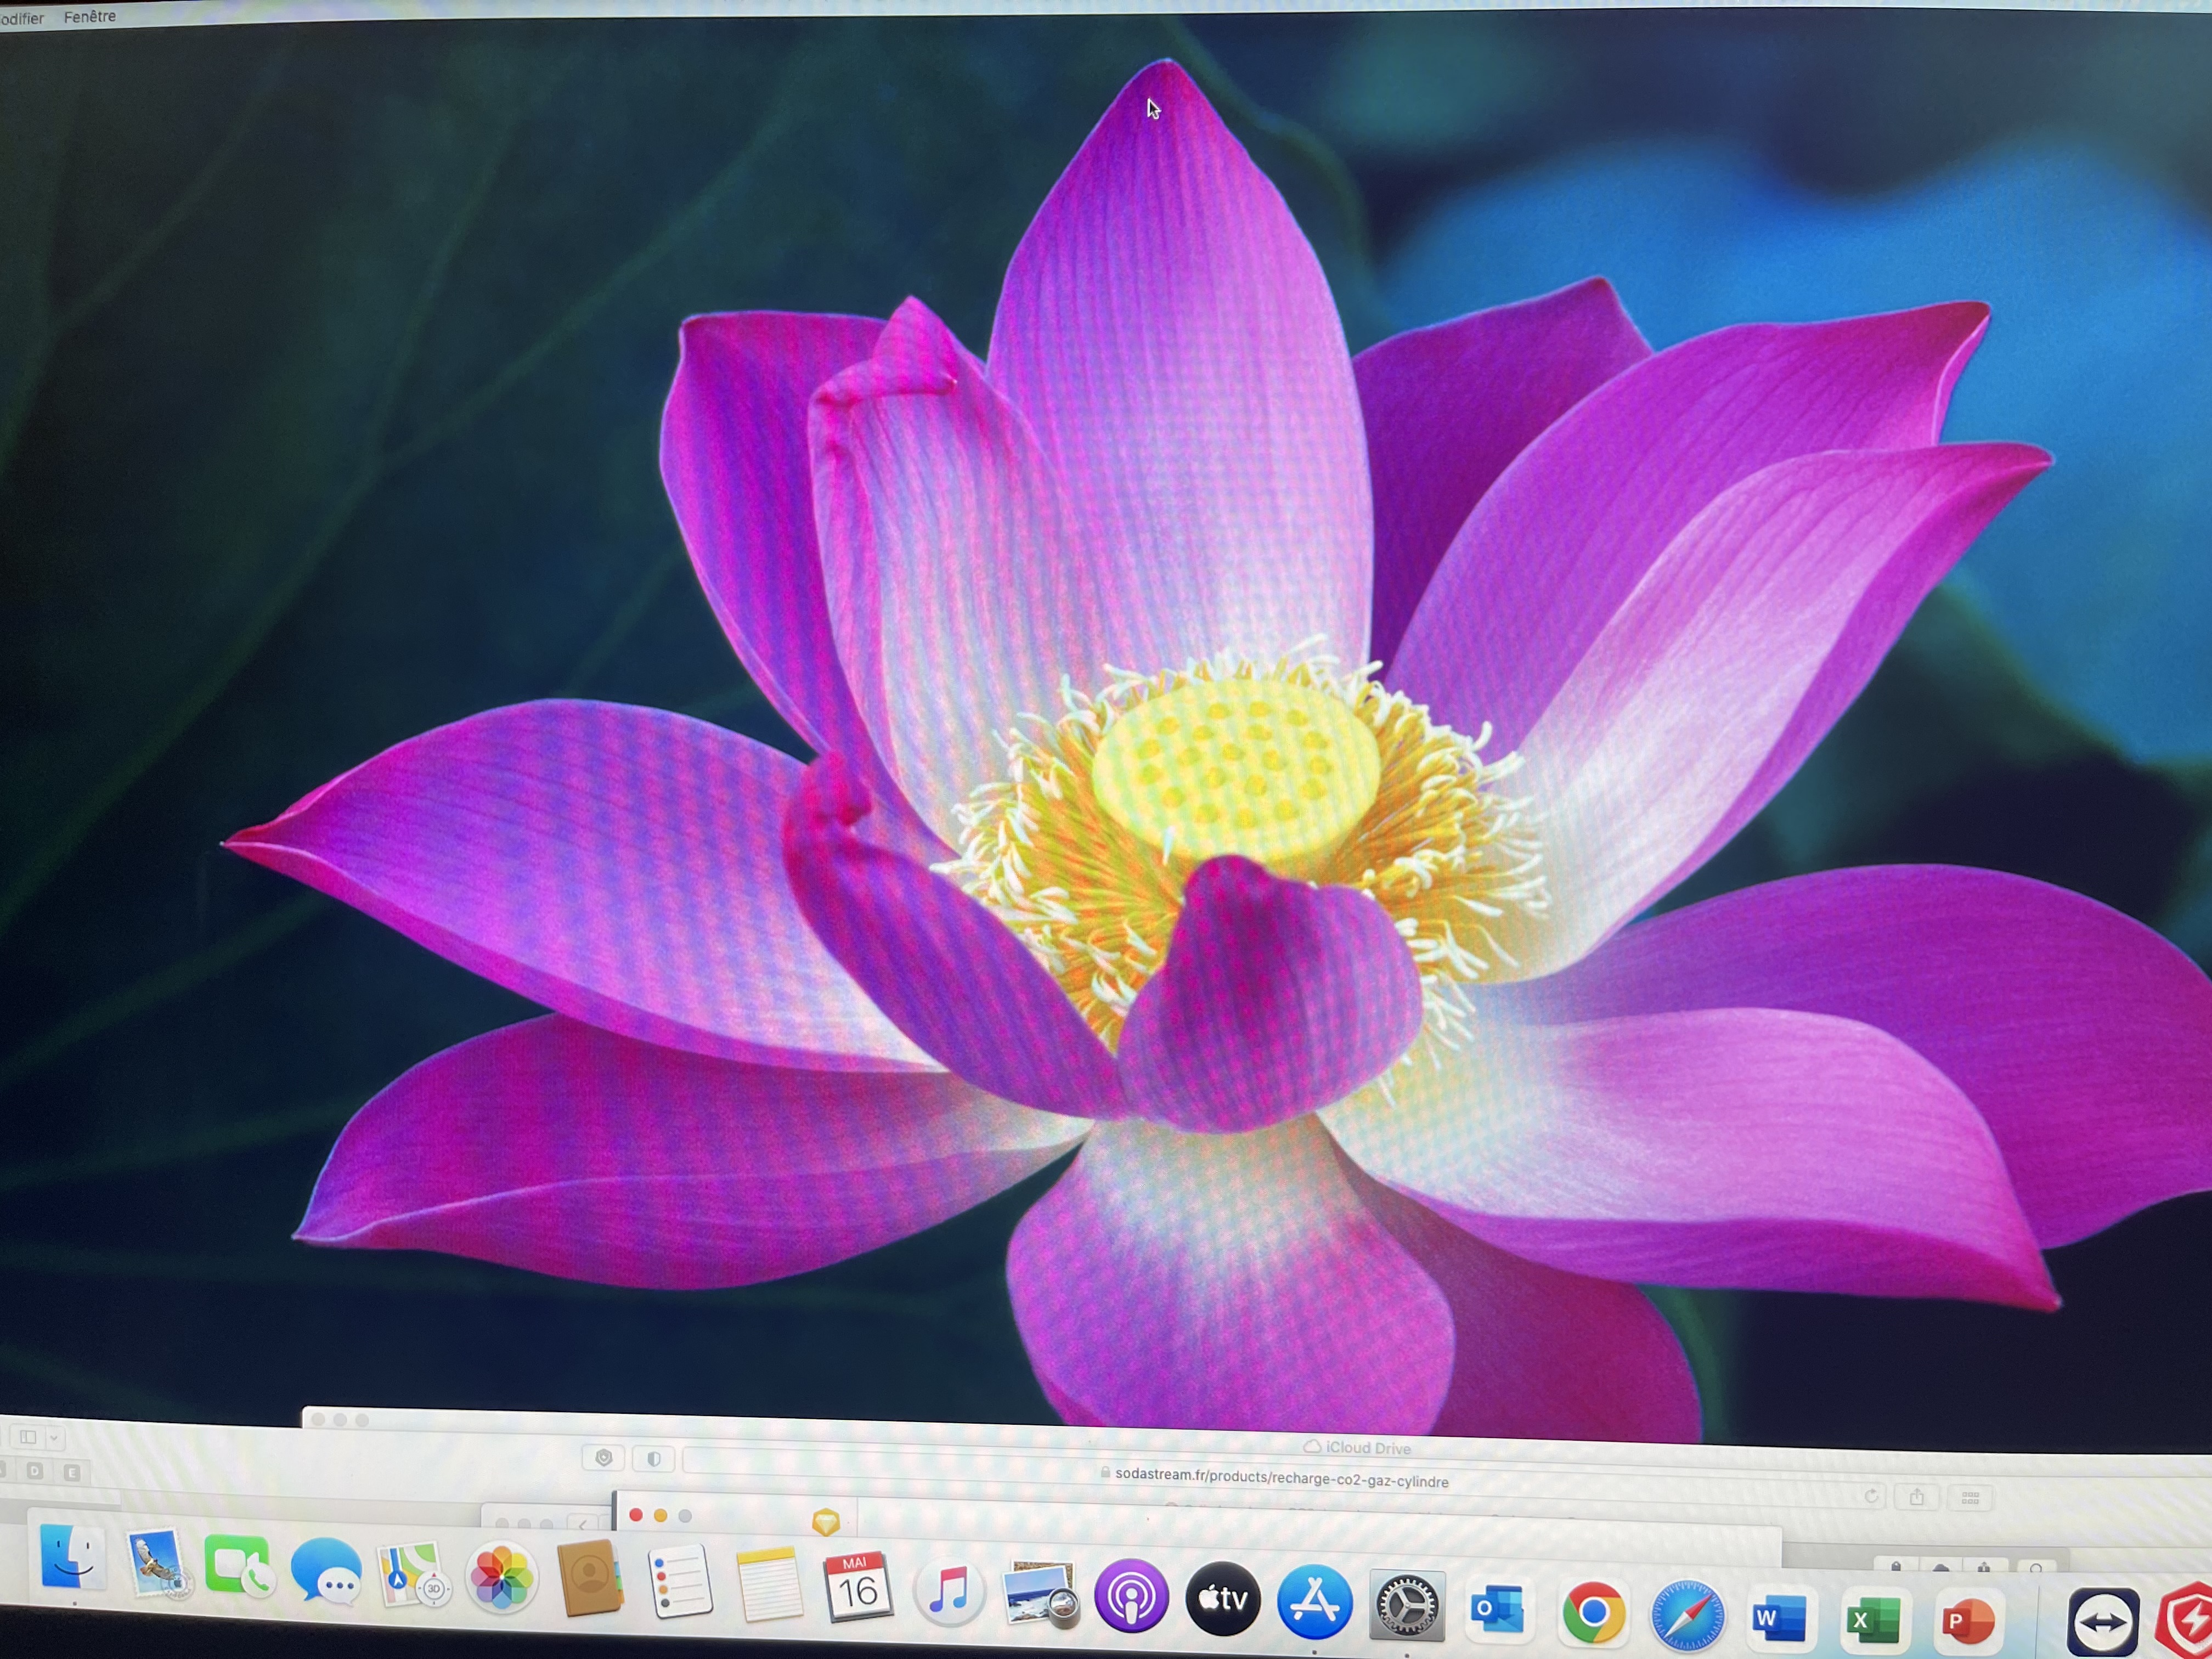The height and width of the screenshot is (1659, 2212).
Task: Toggle the Safari sidebar button
Action: pyautogui.click(x=28, y=1437)
